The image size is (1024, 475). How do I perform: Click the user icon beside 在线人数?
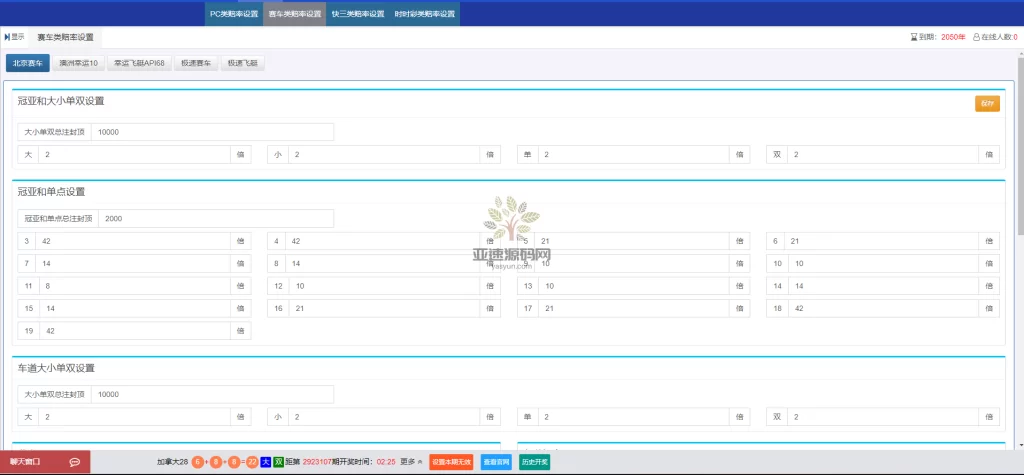click(x=976, y=37)
